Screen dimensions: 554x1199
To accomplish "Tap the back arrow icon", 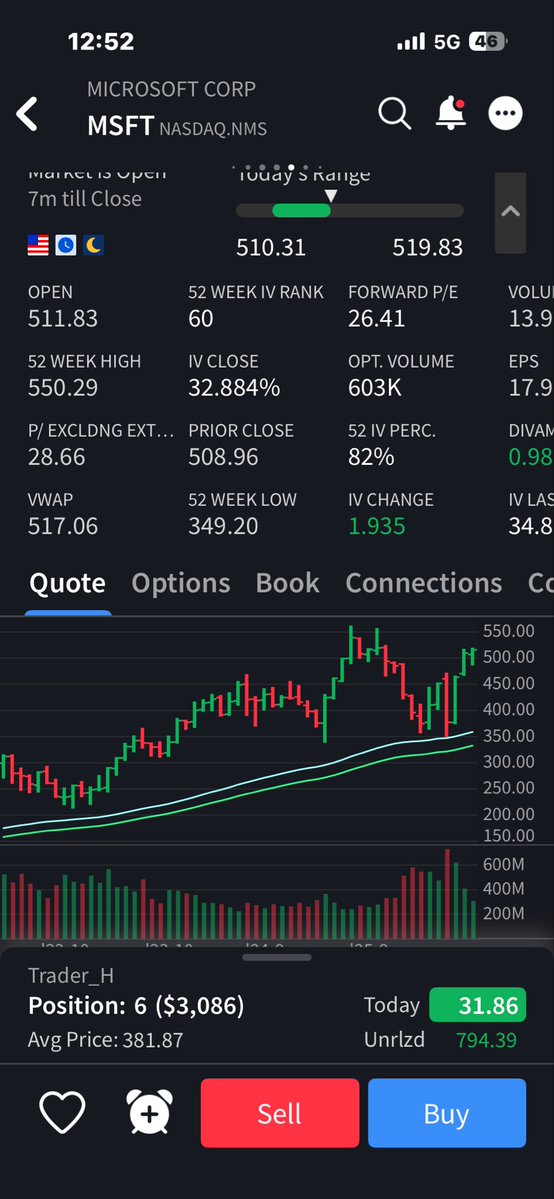I will (27, 114).
